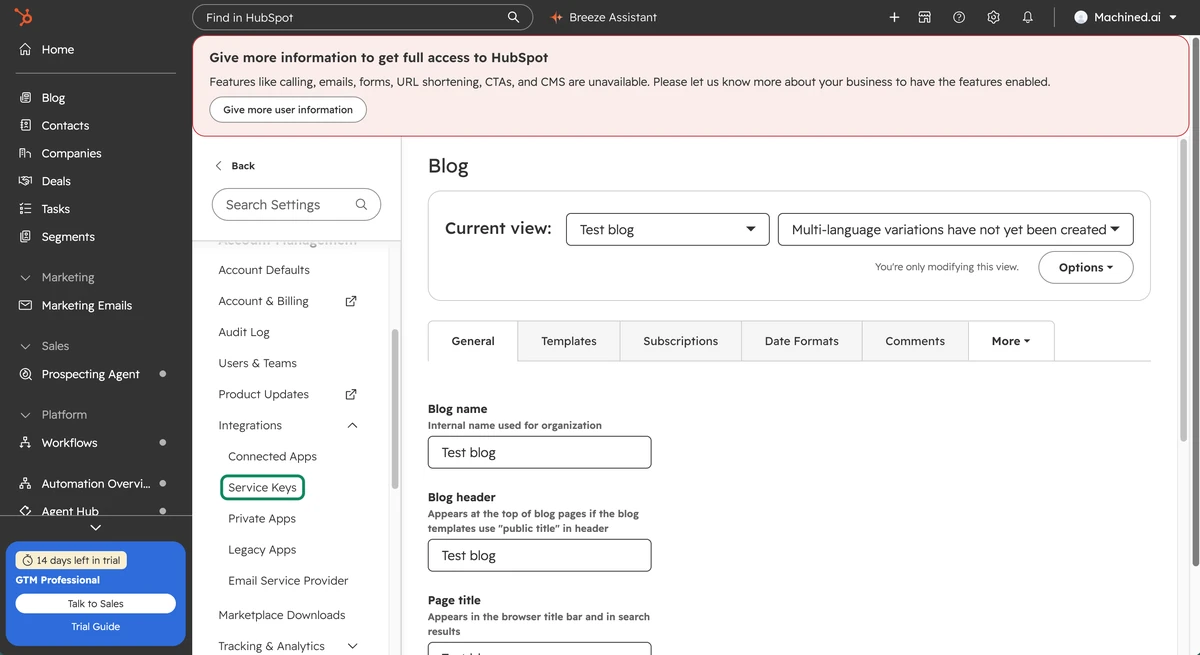The width and height of the screenshot is (1200, 655).
Task: Open the Test blog view dropdown
Action: 668,229
